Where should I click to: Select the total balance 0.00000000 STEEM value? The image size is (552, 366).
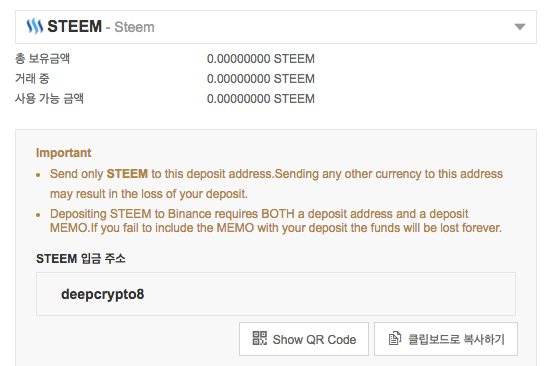[x=261, y=59]
